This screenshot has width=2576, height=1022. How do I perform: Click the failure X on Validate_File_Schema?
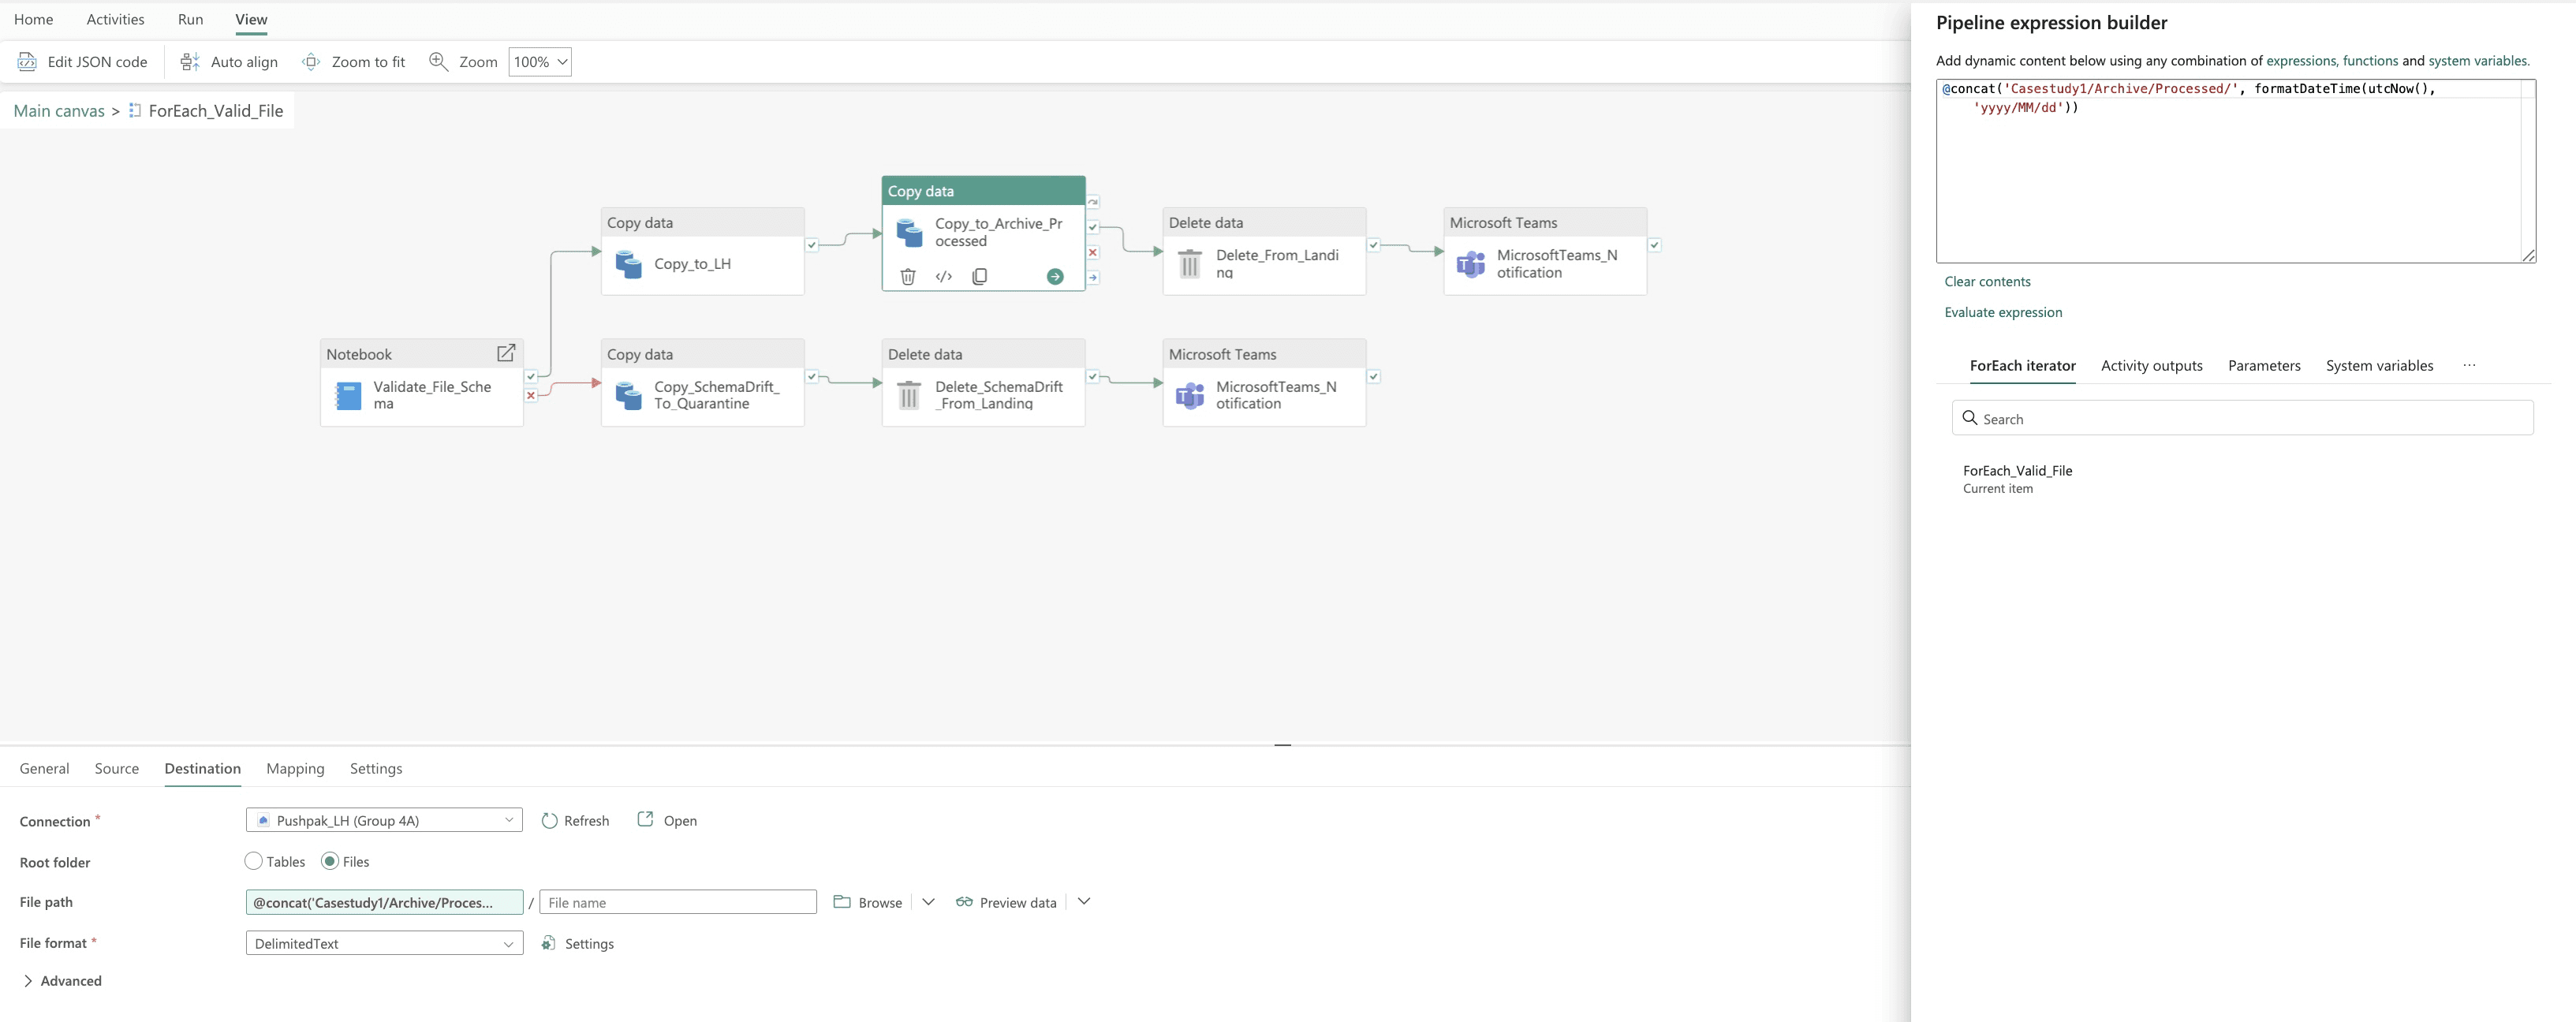pyautogui.click(x=531, y=395)
